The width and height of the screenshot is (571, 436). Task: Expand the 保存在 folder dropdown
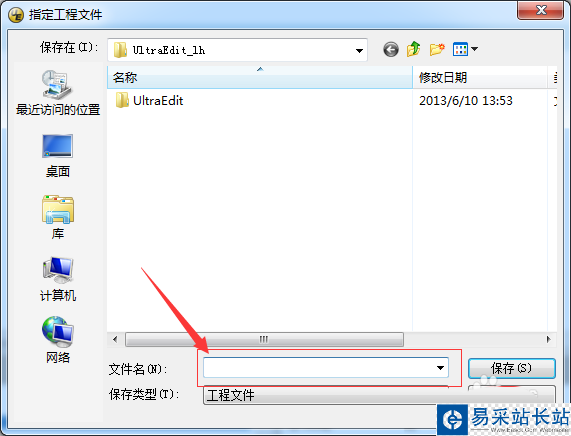(x=359, y=50)
